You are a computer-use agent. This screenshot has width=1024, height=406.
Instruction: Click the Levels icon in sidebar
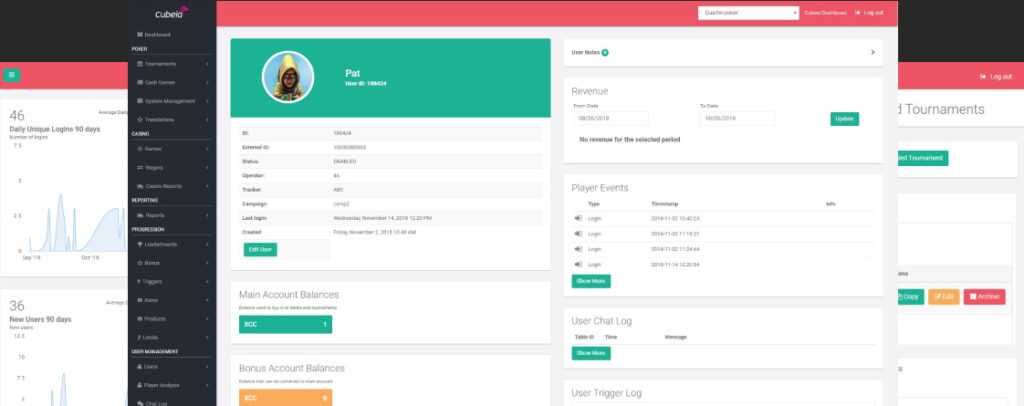point(140,337)
